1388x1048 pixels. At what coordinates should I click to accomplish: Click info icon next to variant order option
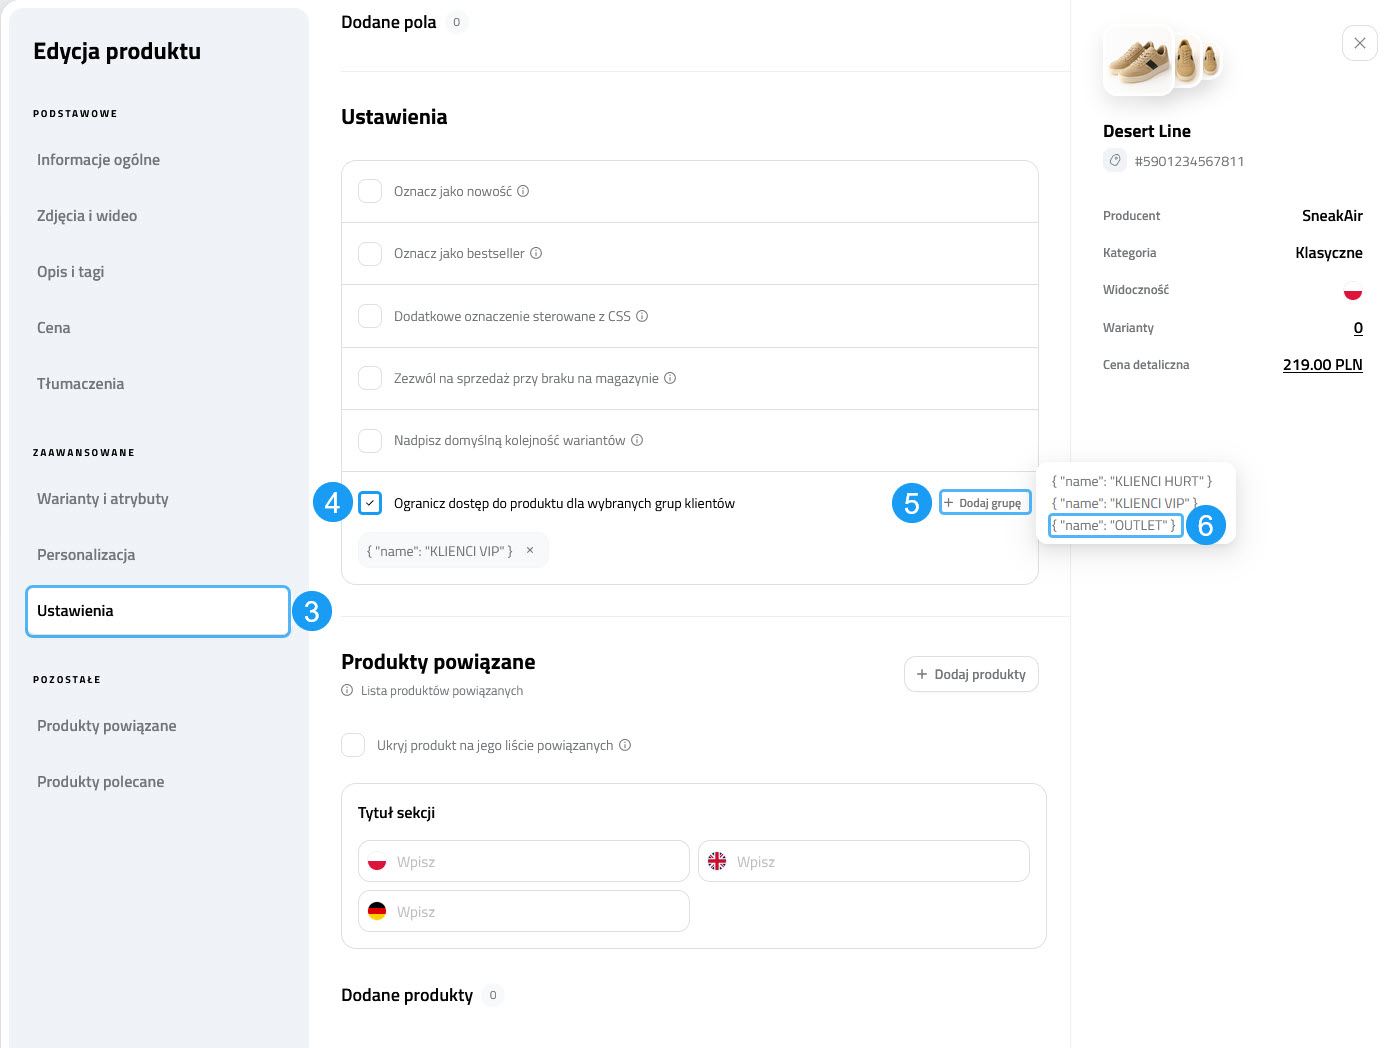tap(637, 440)
